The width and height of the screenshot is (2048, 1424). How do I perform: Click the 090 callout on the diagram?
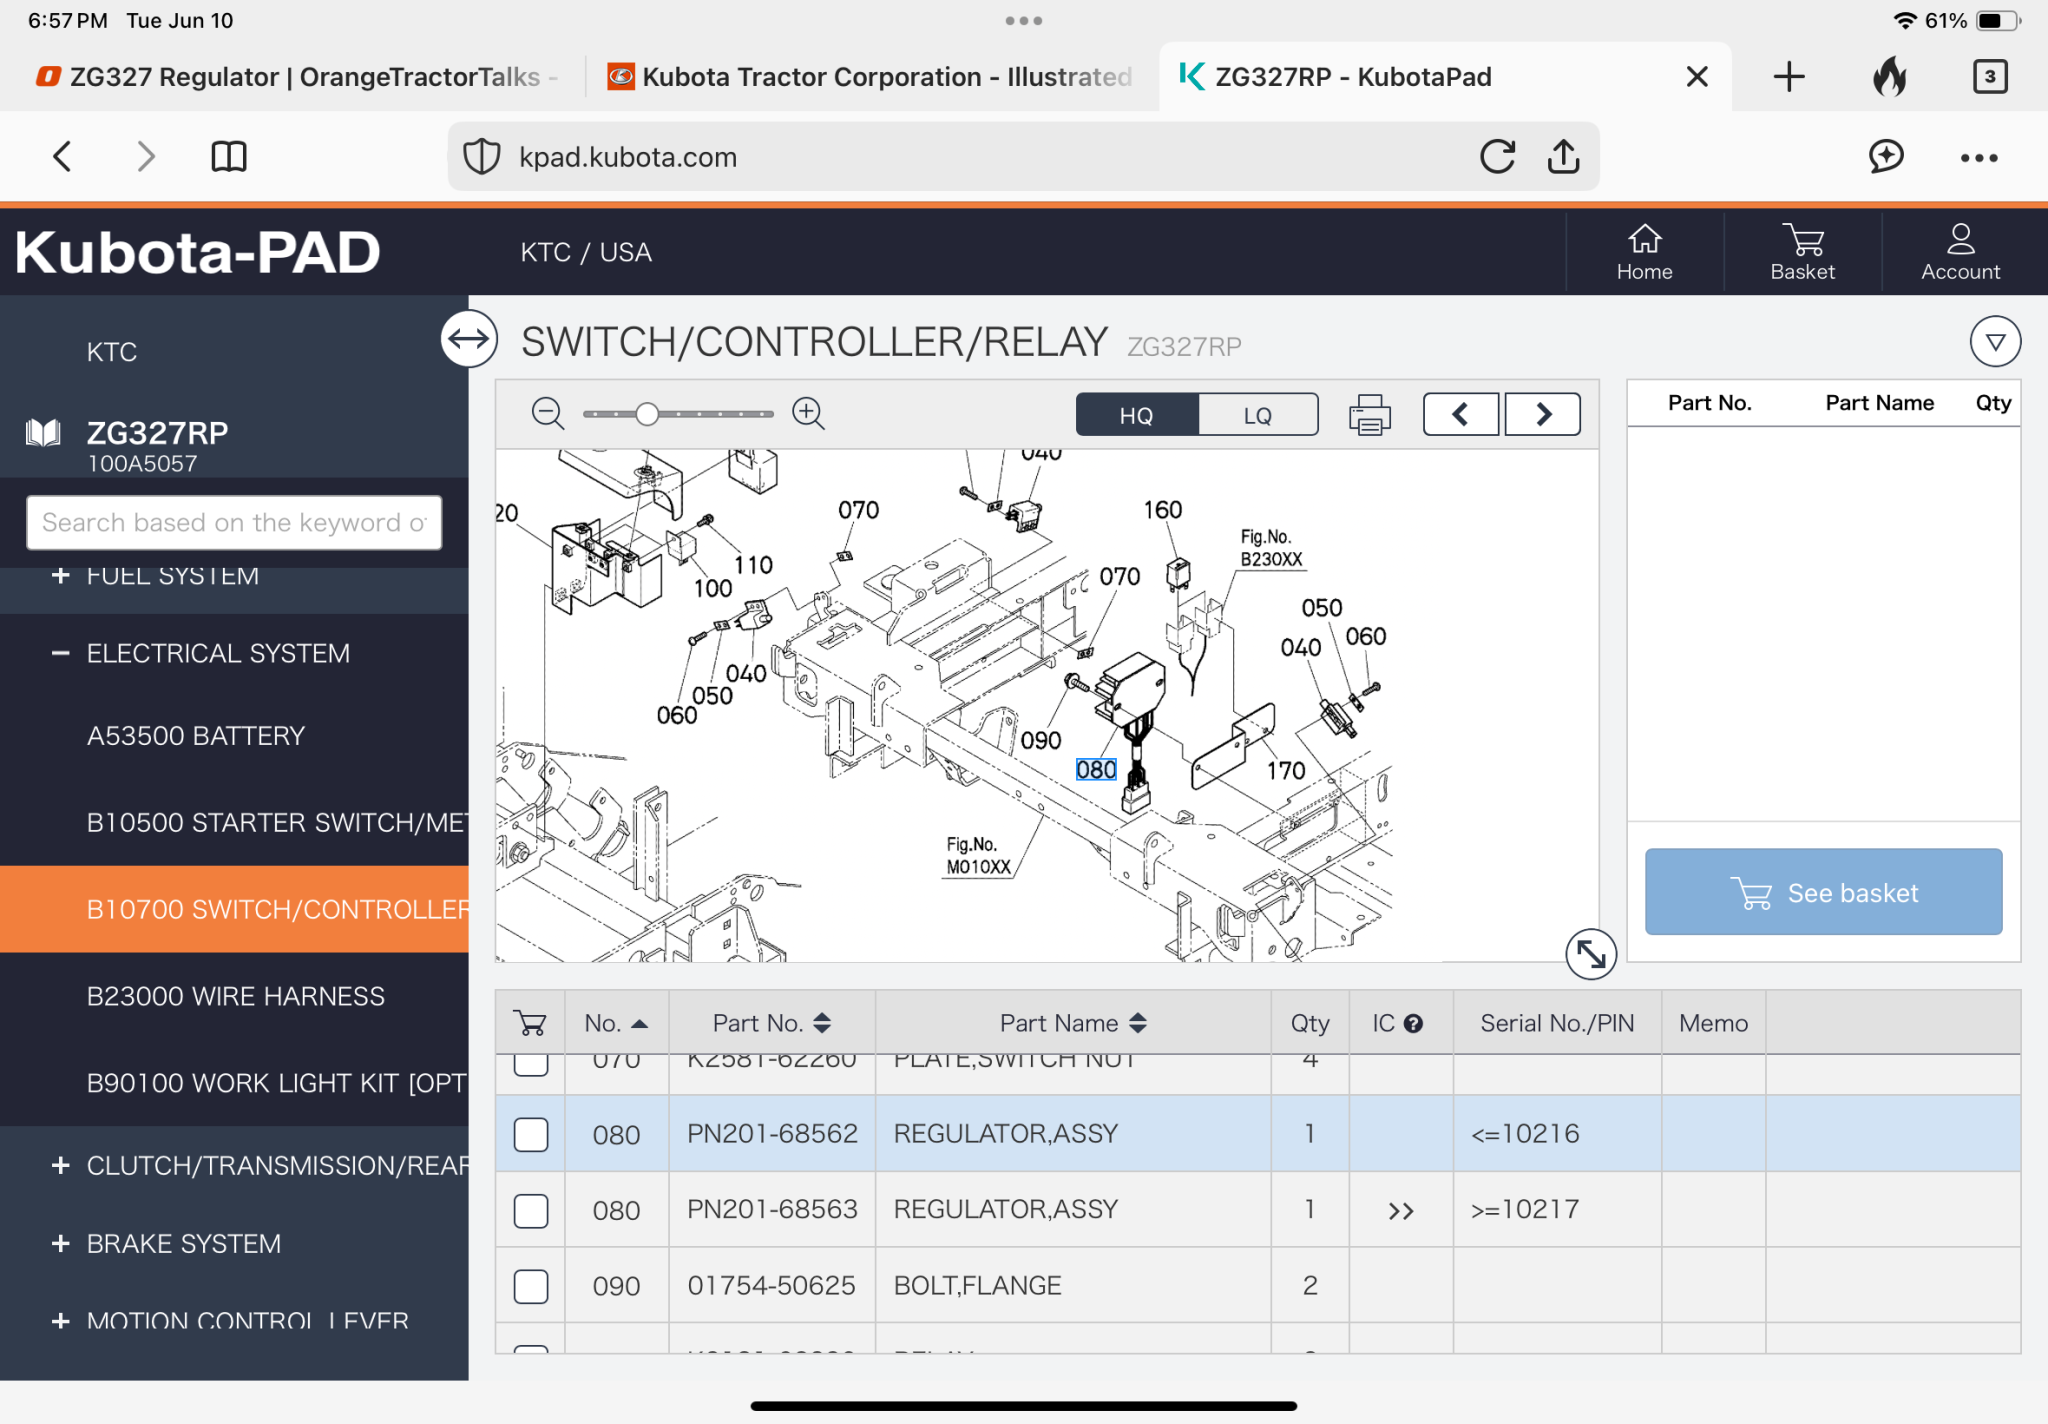pyautogui.click(x=1041, y=741)
